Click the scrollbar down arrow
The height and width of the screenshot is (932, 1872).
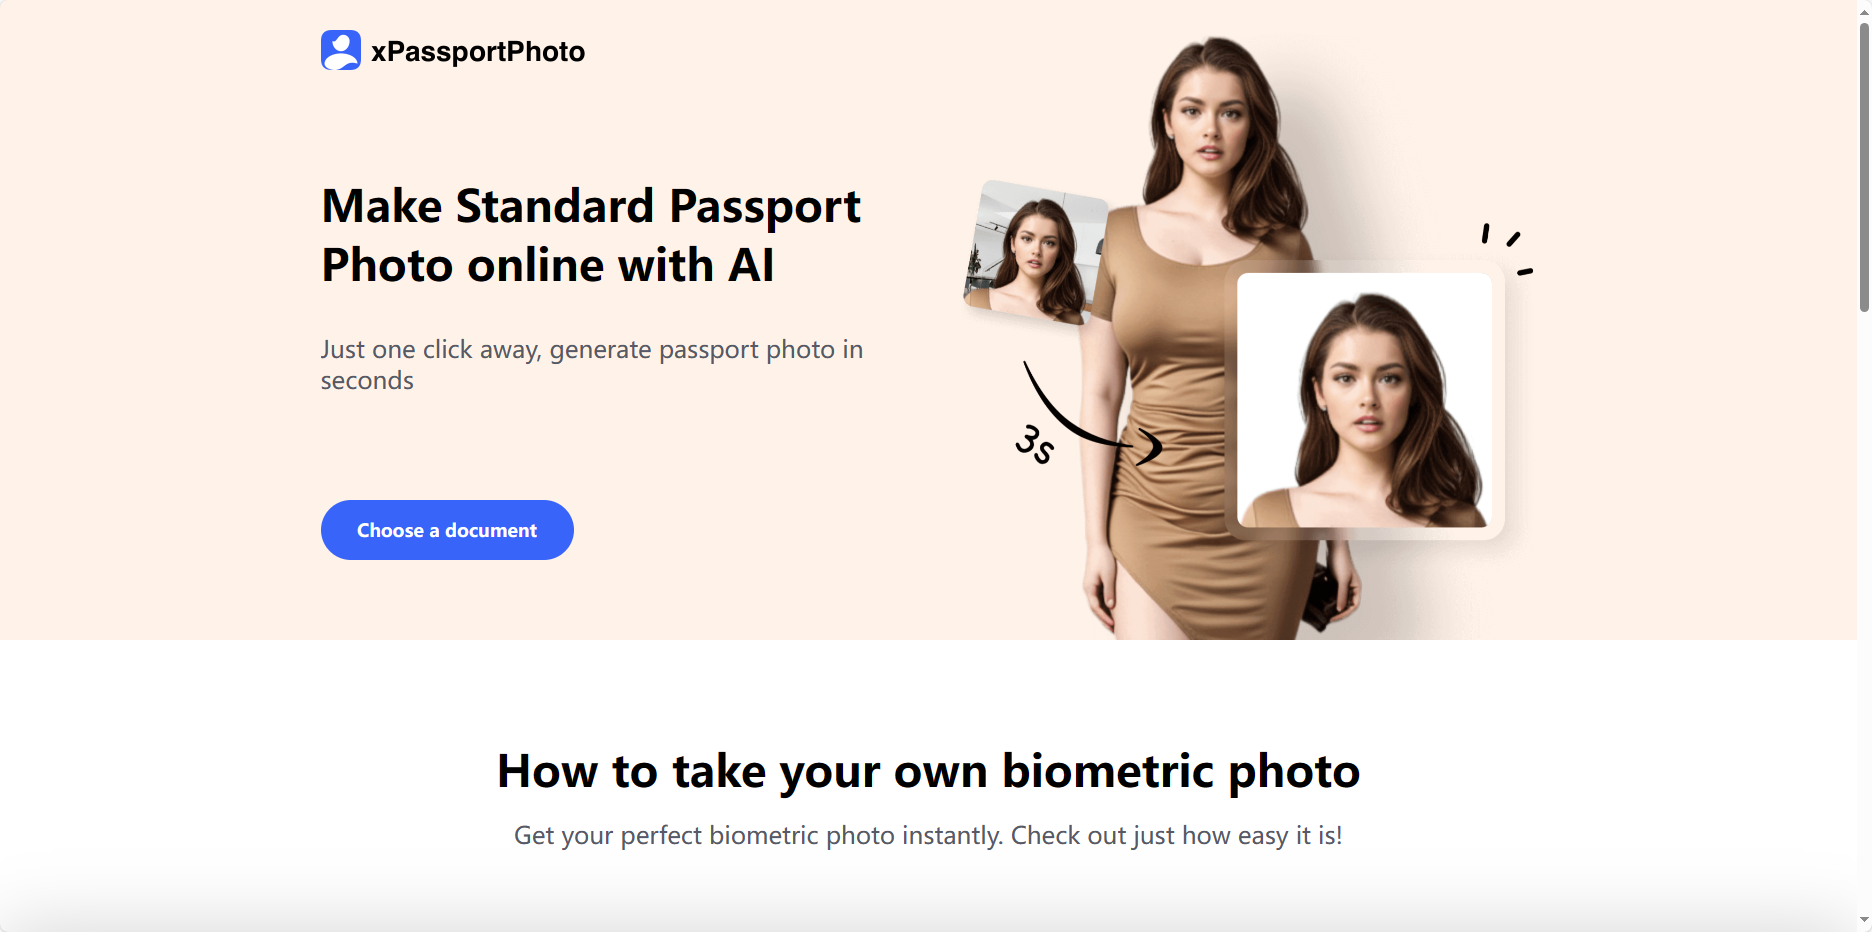[1864, 920]
